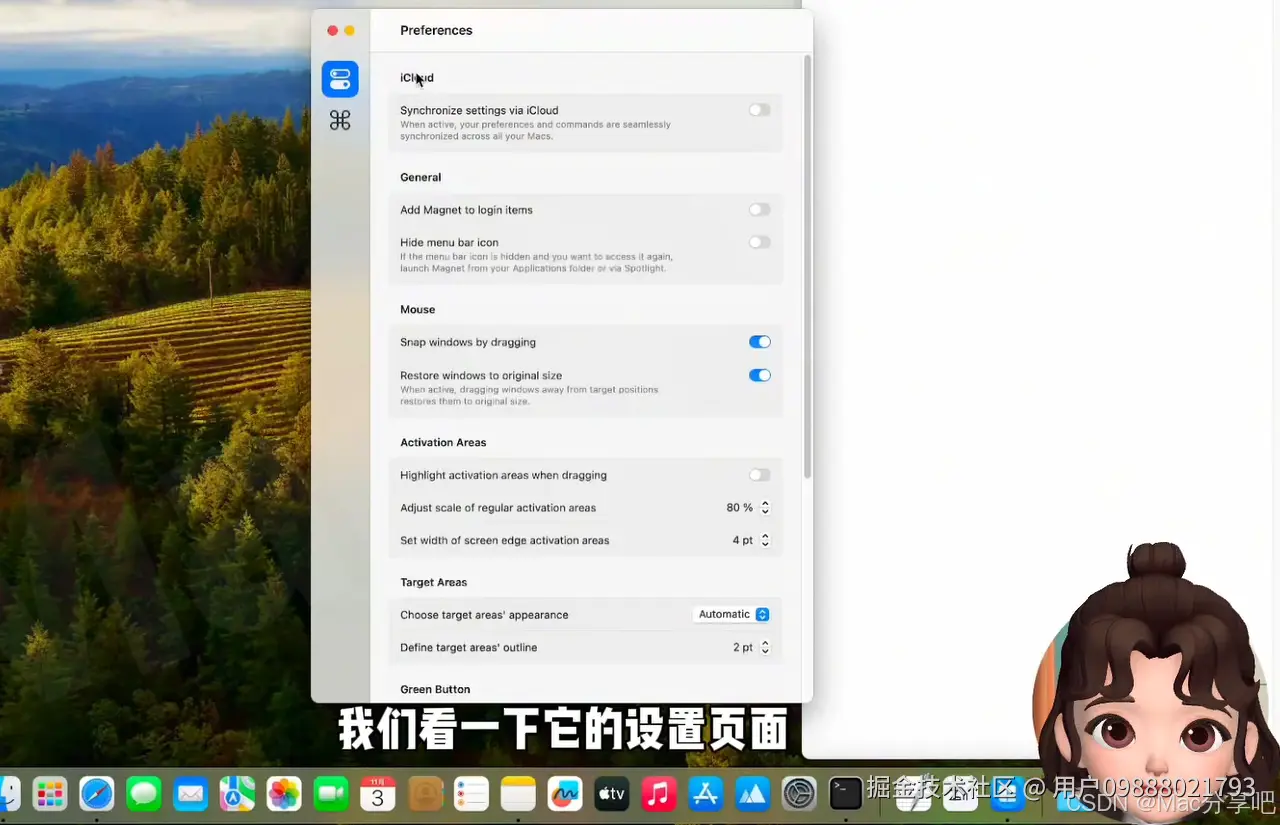Open the App Store from Dock
Image resolution: width=1280 pixels, height=825 pixels.
[705, 795]
